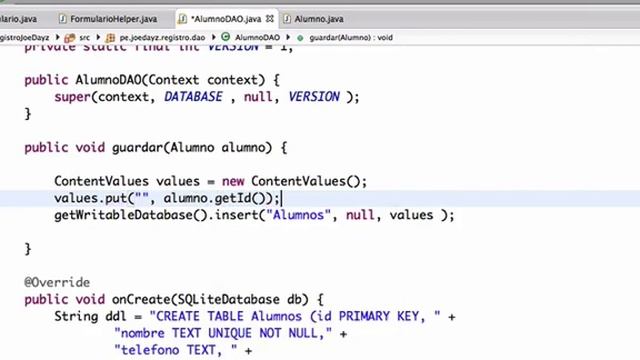Select the guardar(Alumno) : void breadcrumb
The image size is (640, 360).
pos(351,38)
